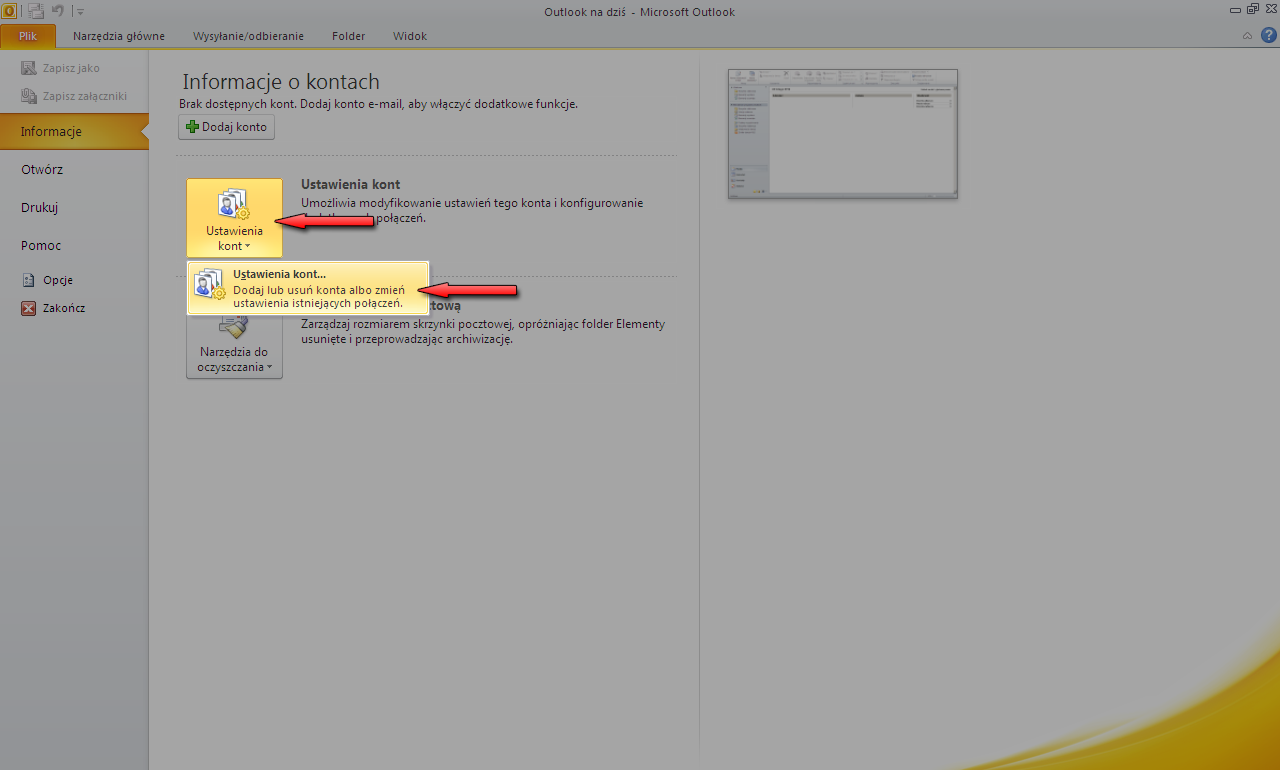
Task: Click the Dodaj konto button
Action: [x=226, y=127]
